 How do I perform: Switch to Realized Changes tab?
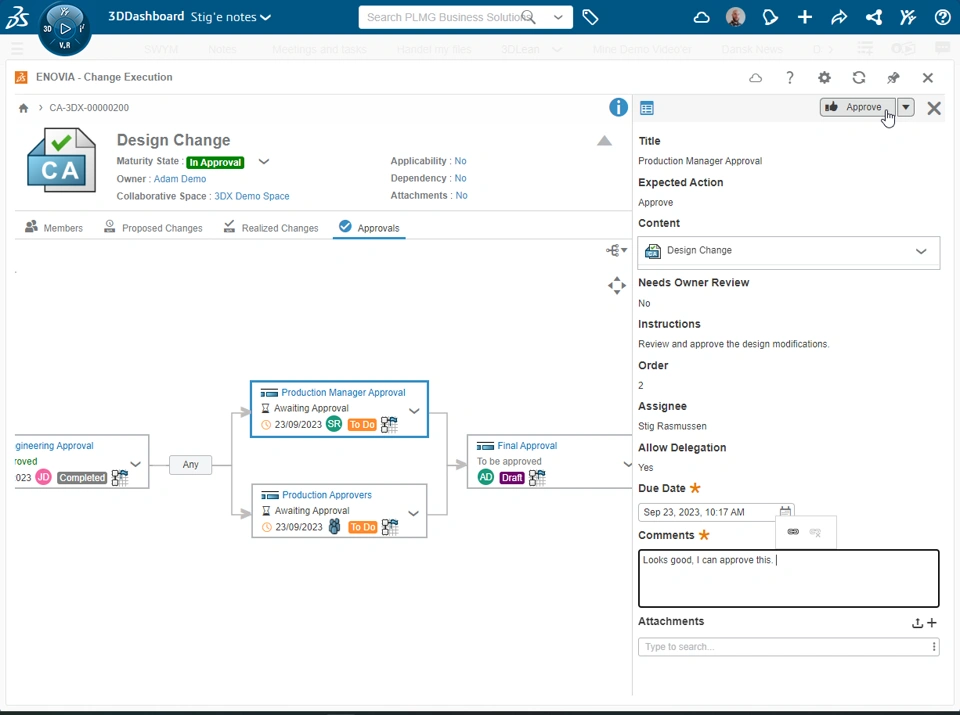tap(271, 227)
